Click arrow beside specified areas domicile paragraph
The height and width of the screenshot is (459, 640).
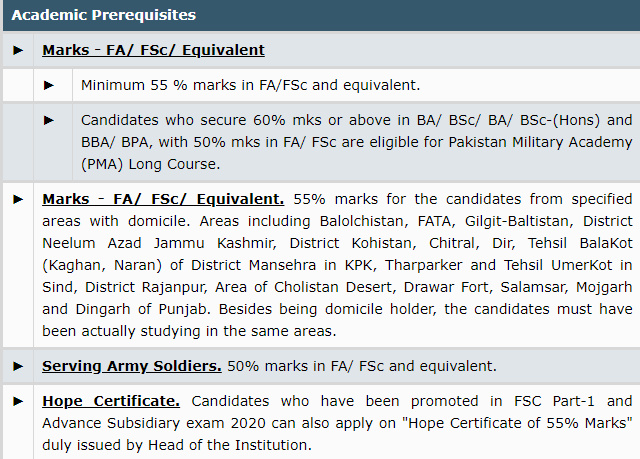[x=18, y=200]
